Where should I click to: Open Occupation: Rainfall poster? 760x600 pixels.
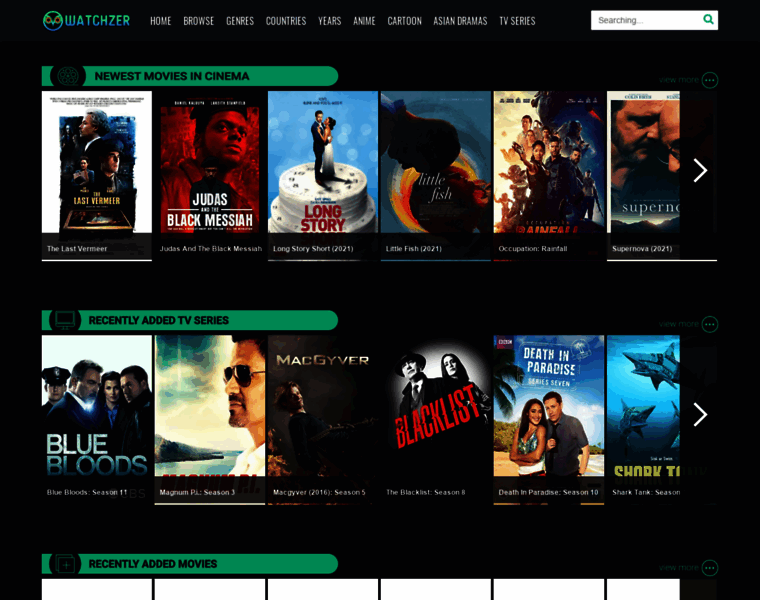click(x=549, y=175)
